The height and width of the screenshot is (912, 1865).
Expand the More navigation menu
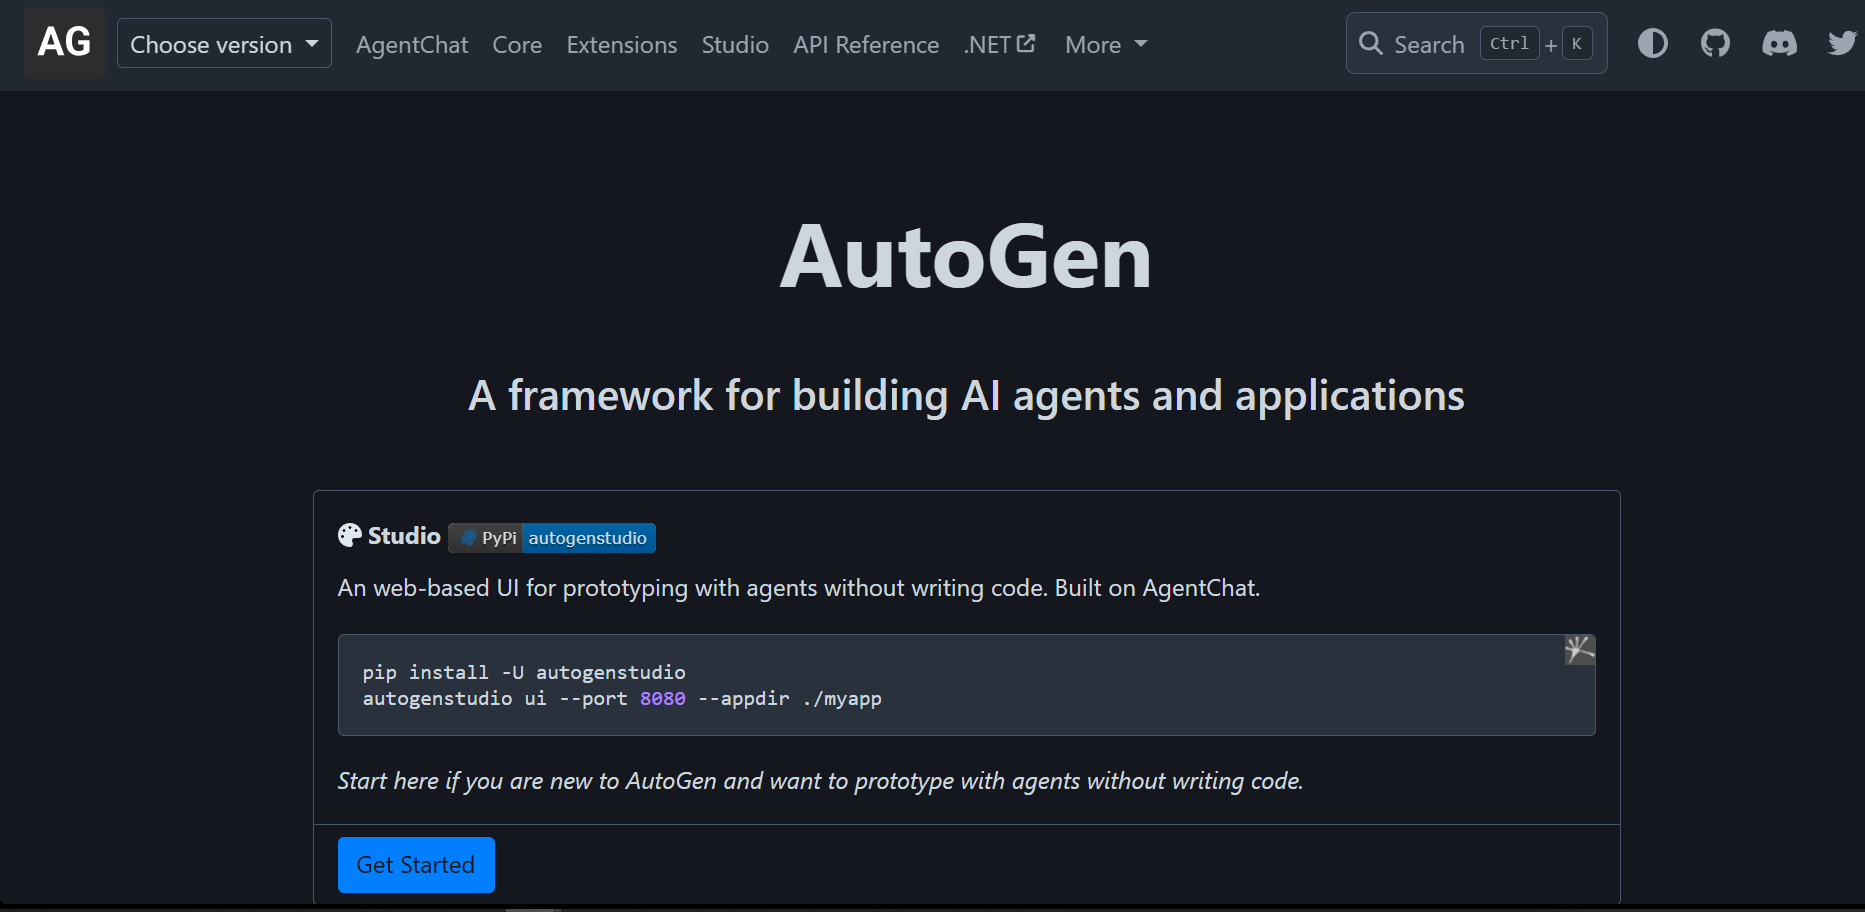pyautogui.click(x=1105, y=45)
